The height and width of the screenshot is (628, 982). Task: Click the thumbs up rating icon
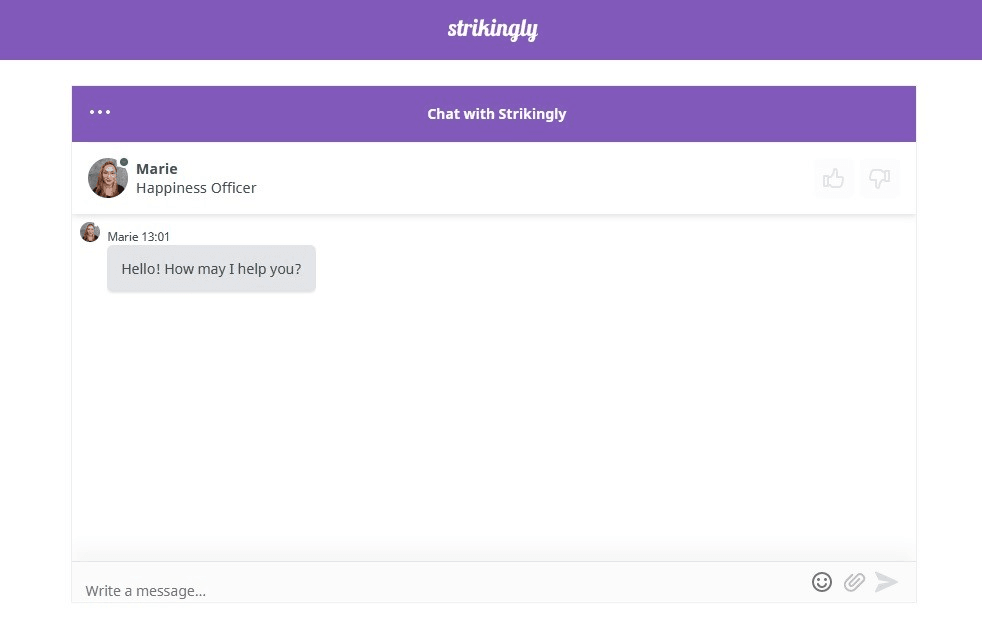[x=833, y=178]
